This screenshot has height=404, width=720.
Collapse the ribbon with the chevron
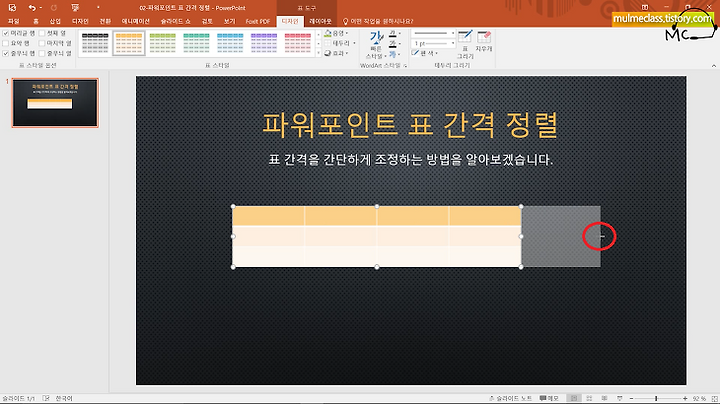point(714,66)
